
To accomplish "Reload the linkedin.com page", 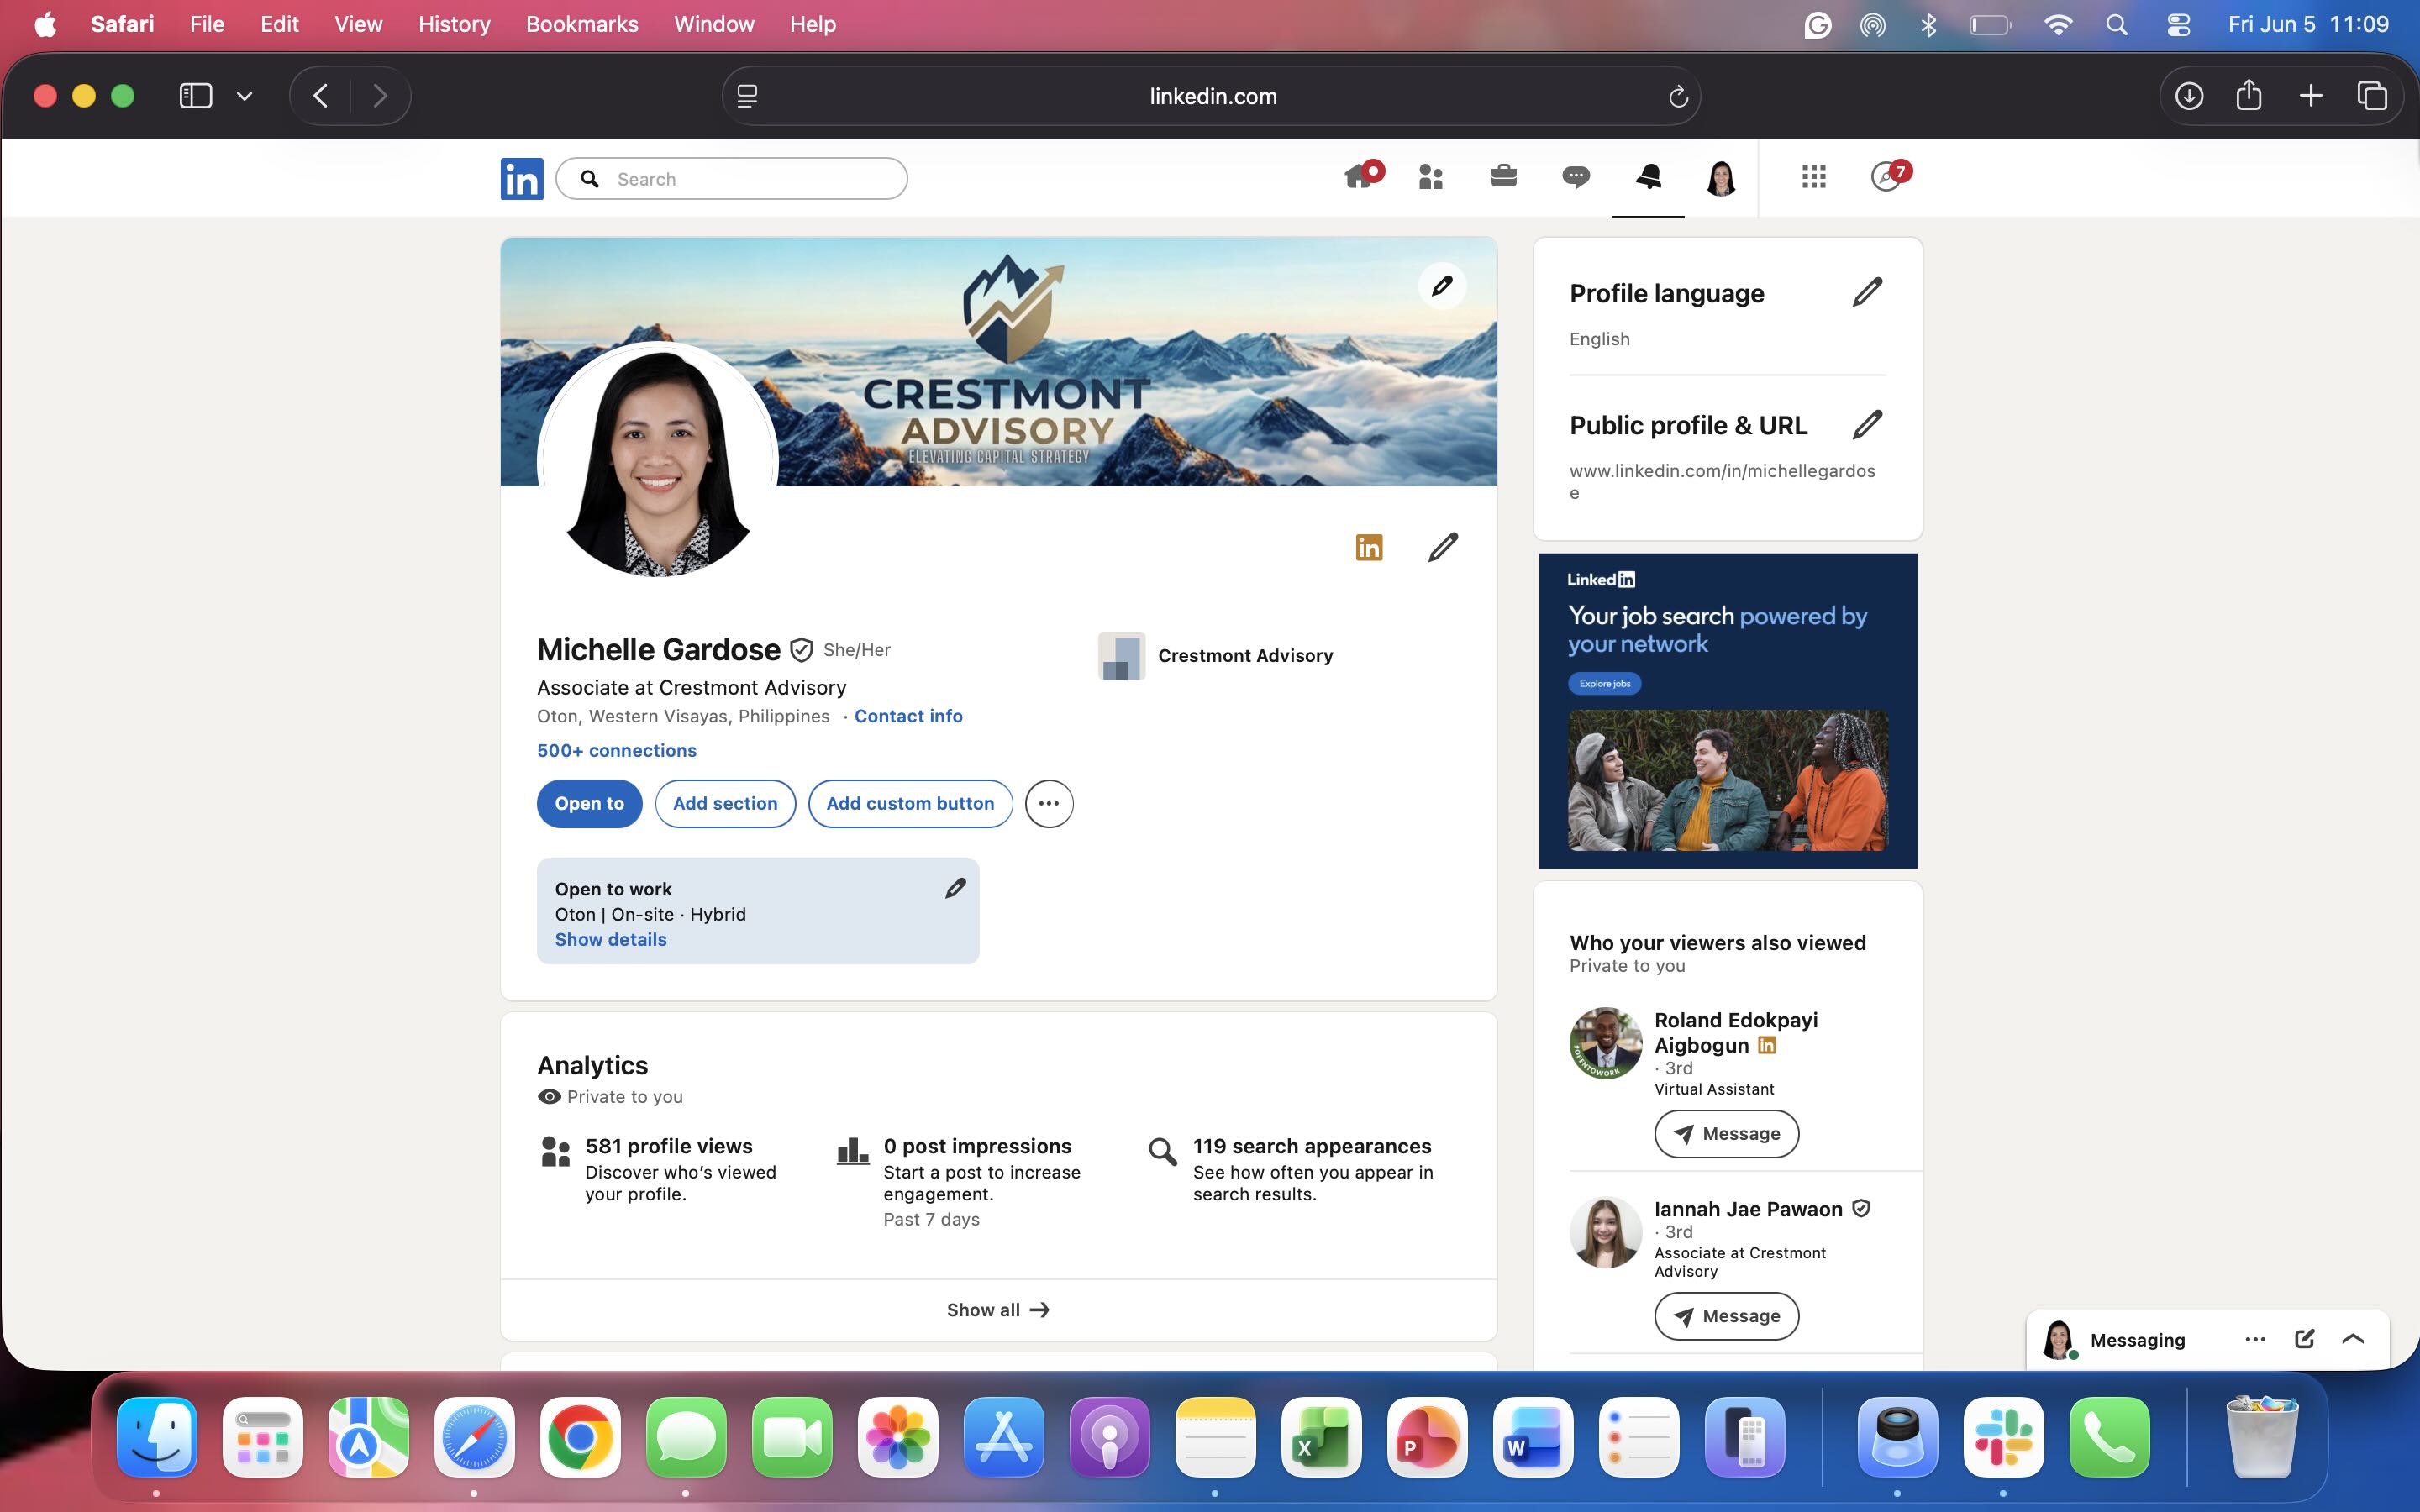I will 1678,96.
